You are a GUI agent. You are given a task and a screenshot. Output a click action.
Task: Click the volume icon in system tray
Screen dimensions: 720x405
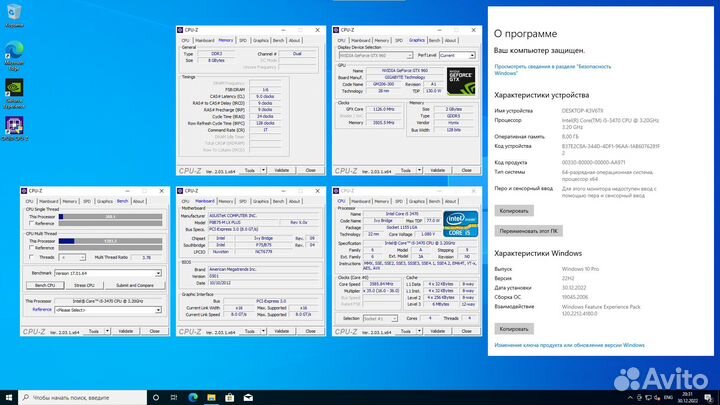(657, 398)
